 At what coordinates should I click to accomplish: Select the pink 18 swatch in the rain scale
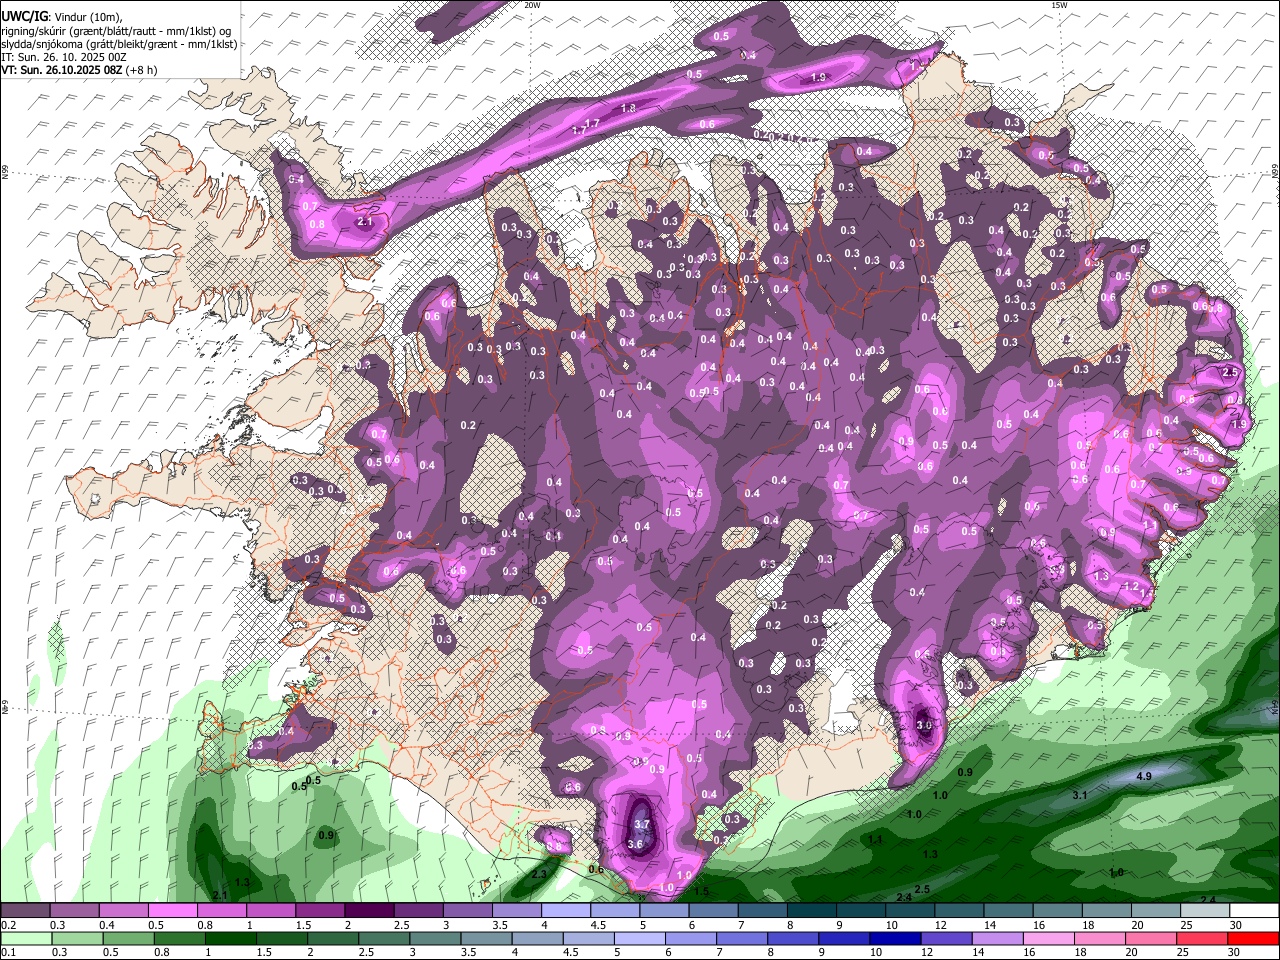click(x=1099, y=938)
